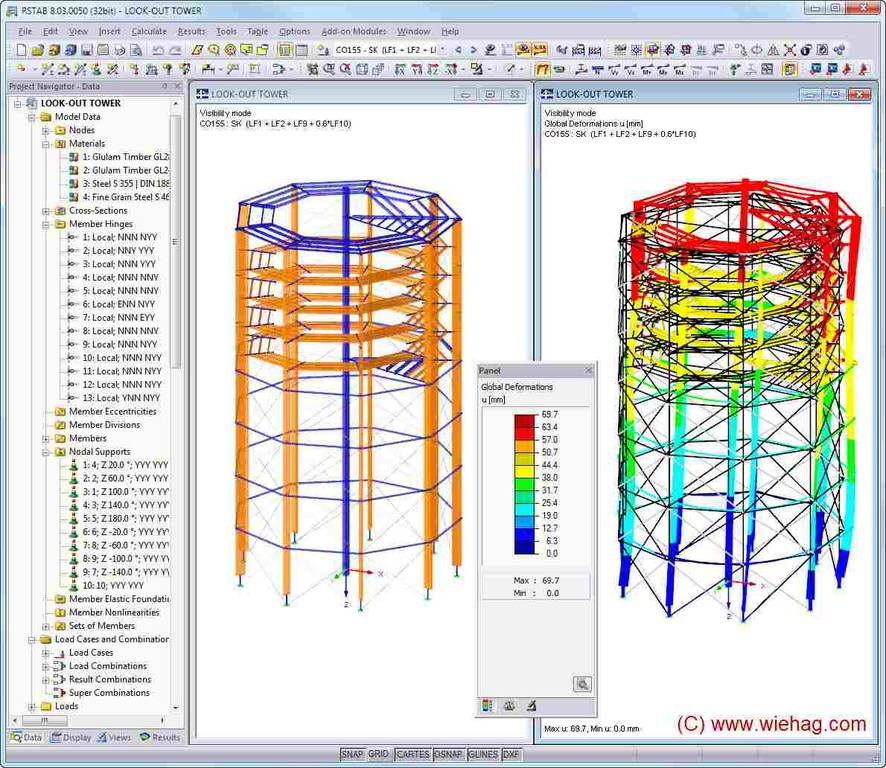Click dark blue 6.3 legend color swatch

pyautogui.click(x=524, y=548)
